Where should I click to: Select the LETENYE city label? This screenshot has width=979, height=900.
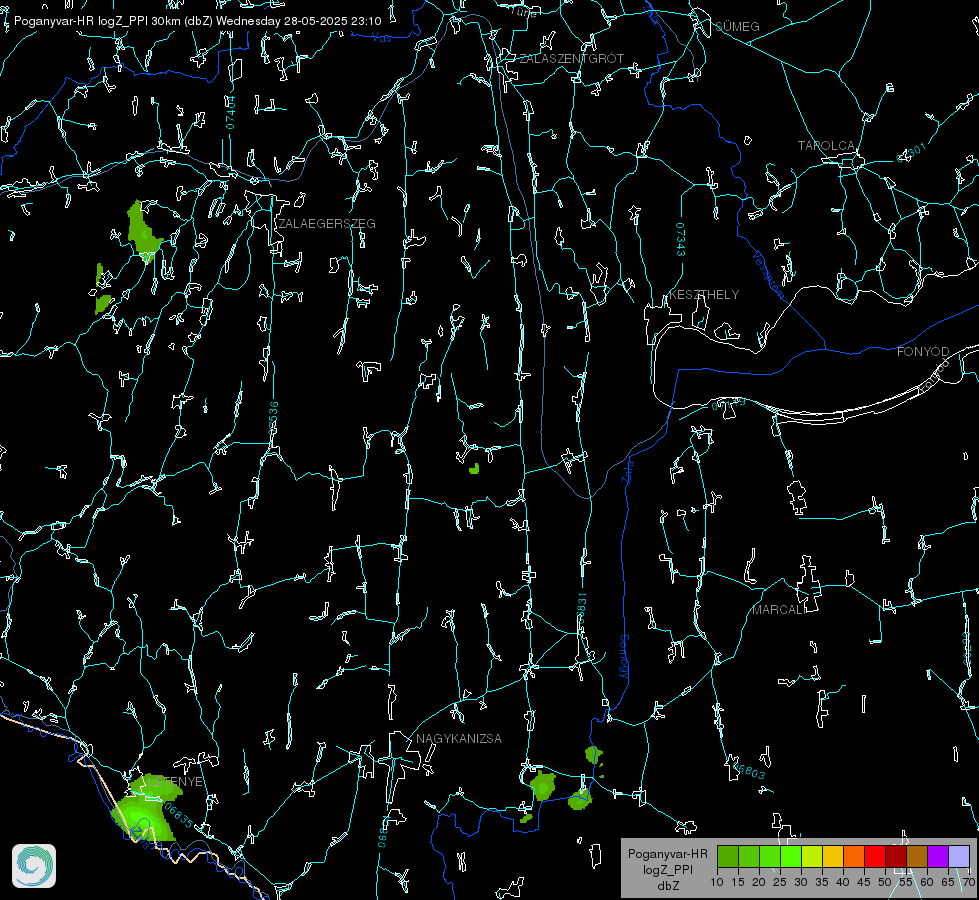175,781
